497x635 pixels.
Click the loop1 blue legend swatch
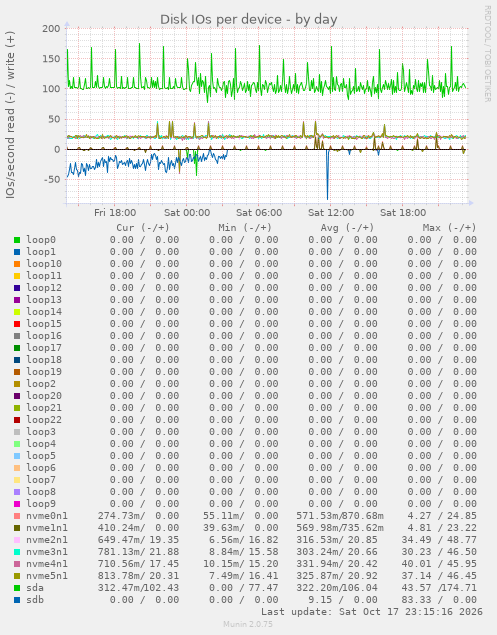pos(17,252)
